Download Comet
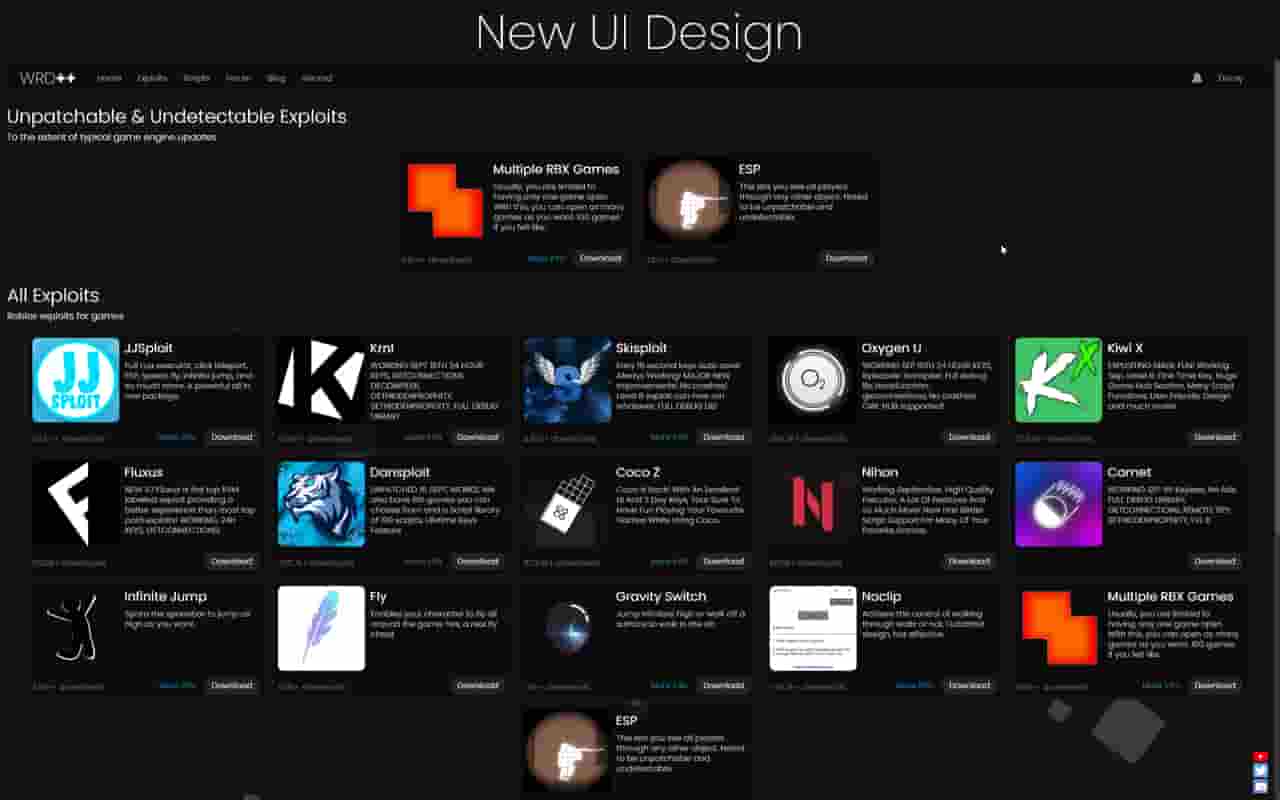Screen dimensions: 1280x800 (x=1215, y=561)
